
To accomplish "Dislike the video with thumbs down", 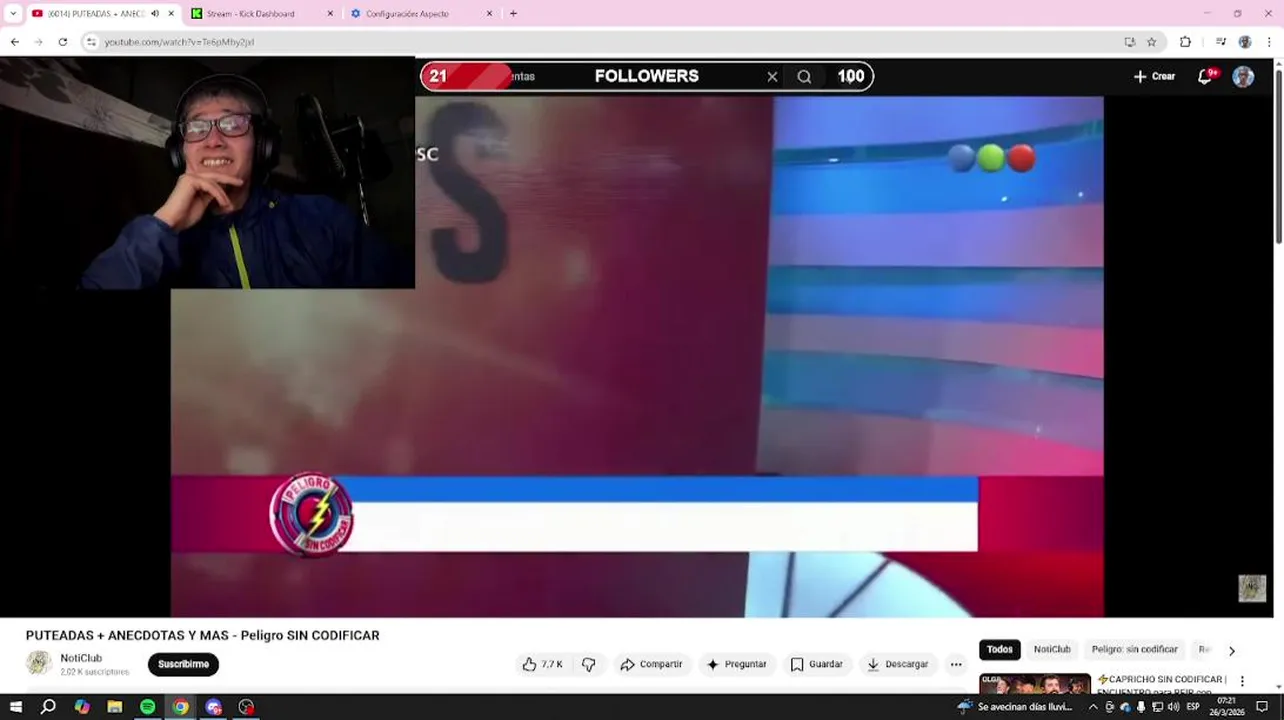I will click(x=589, y=664).
